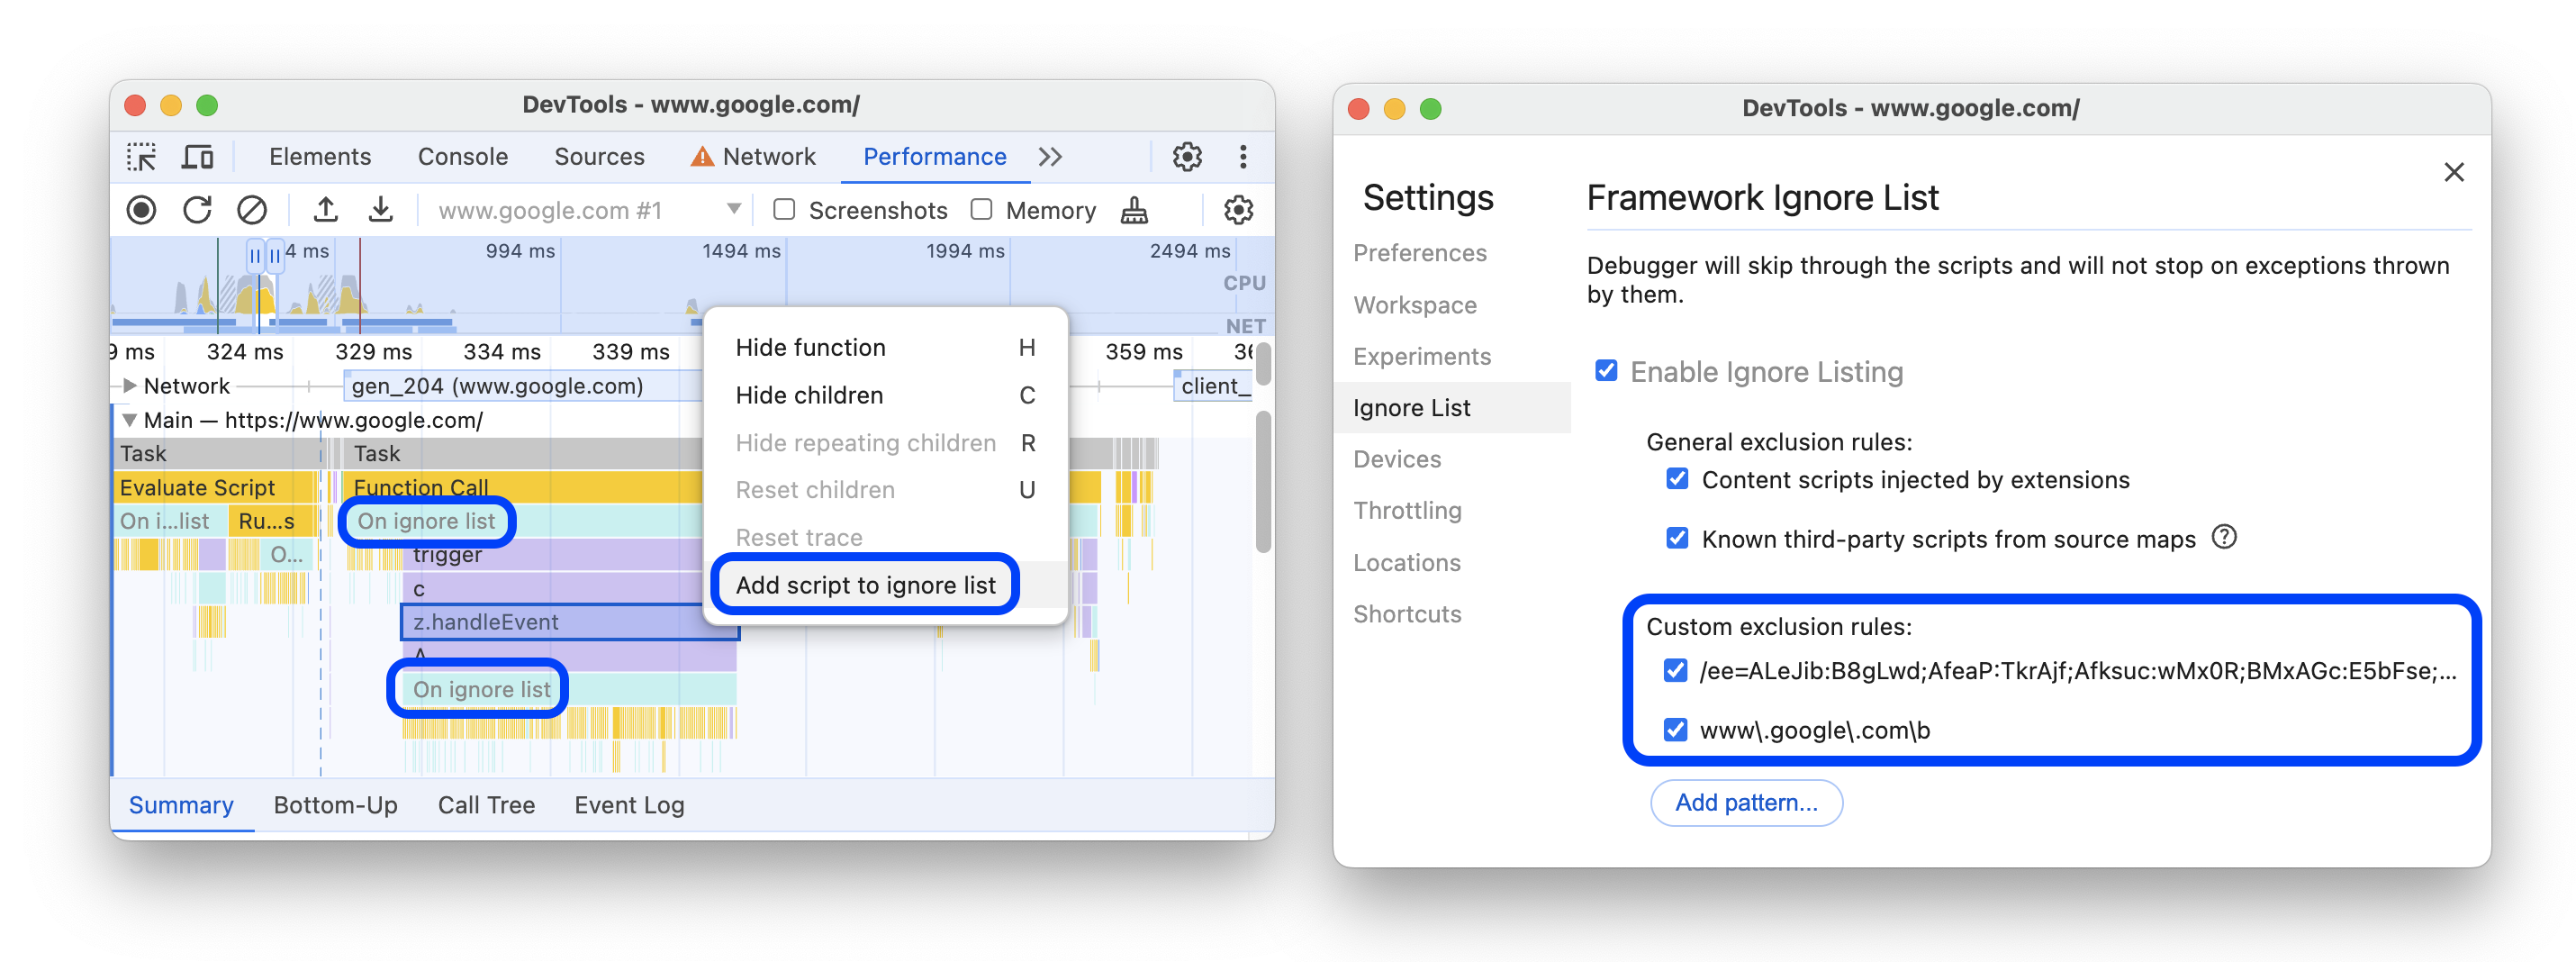Trigger garbage collection with the broom icon
The height and width of the screenshot is (962, 2576).
(x=1134, y=210)
